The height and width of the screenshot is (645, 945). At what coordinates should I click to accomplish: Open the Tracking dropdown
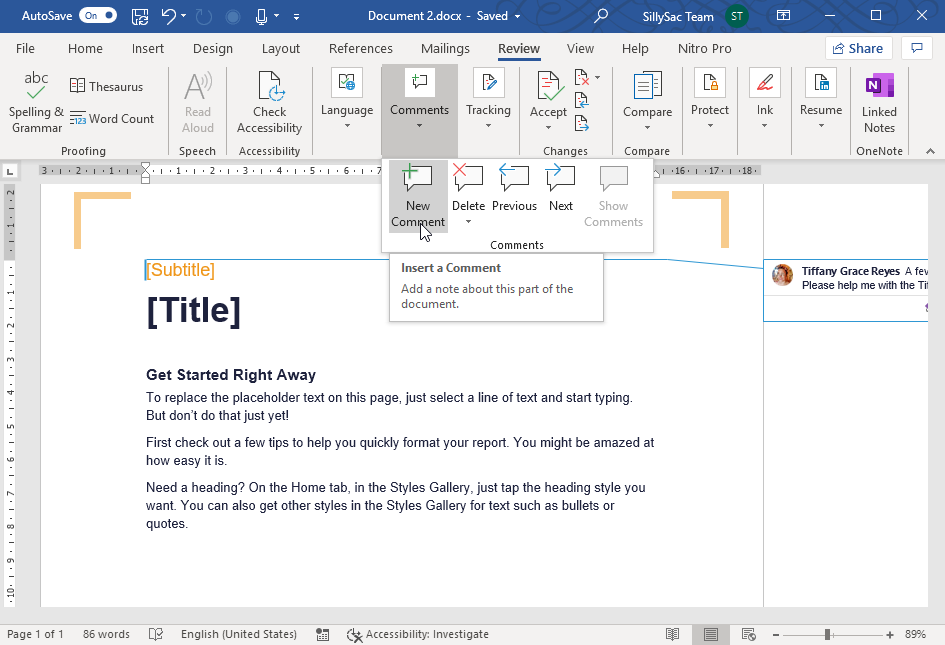pyautogui.click(x=488, y=101)
